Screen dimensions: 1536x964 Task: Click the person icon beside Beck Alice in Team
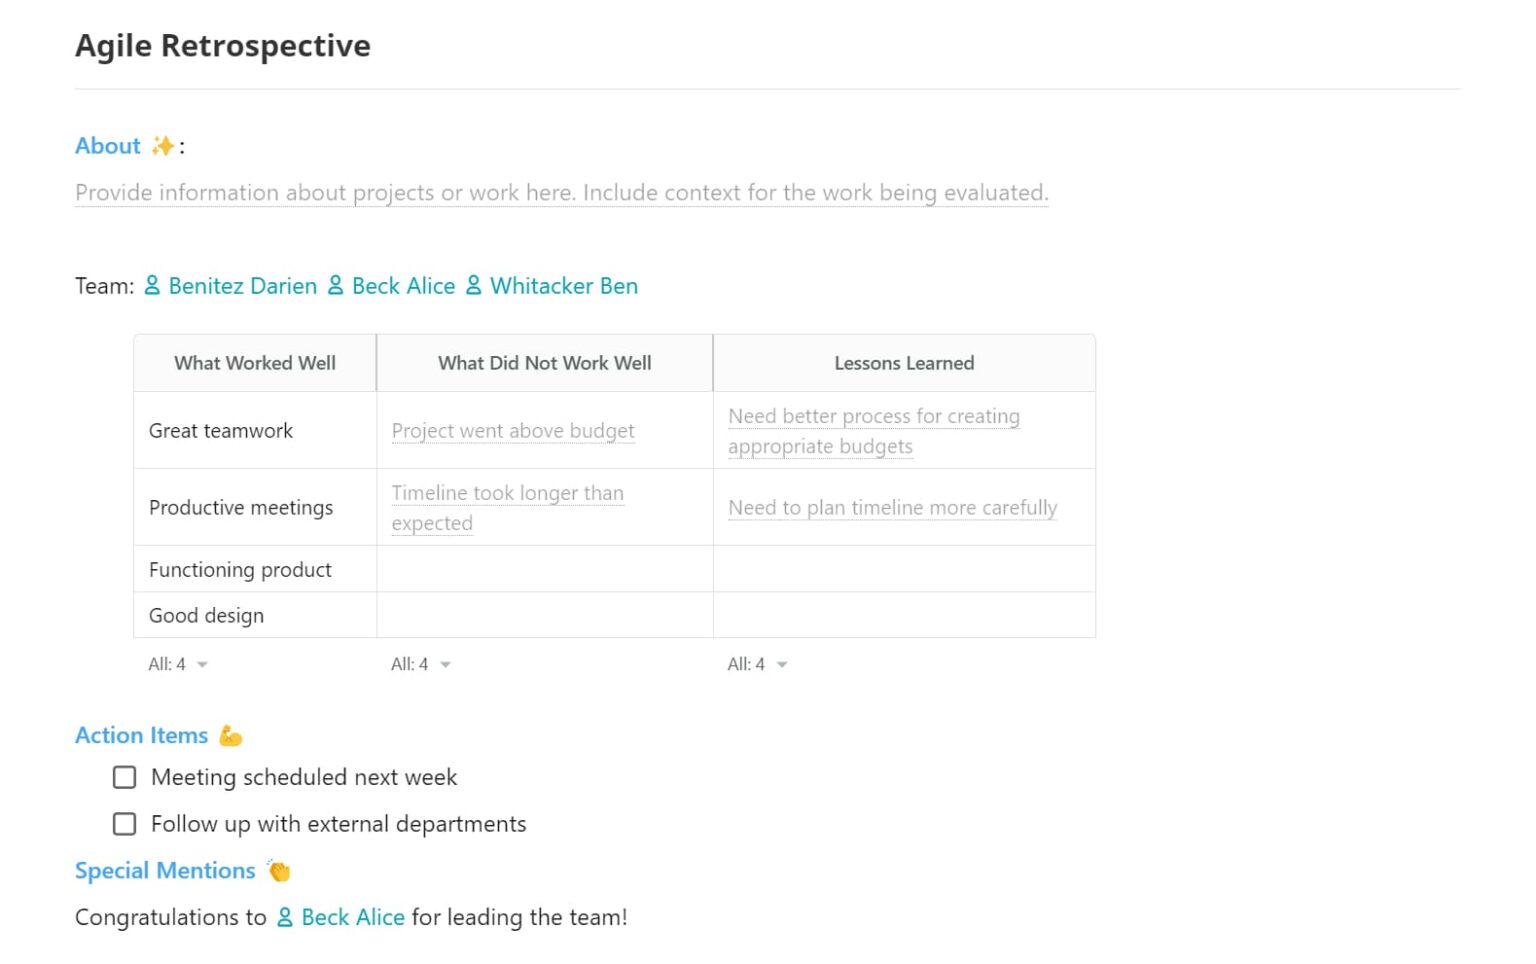[x=336, y=286]
